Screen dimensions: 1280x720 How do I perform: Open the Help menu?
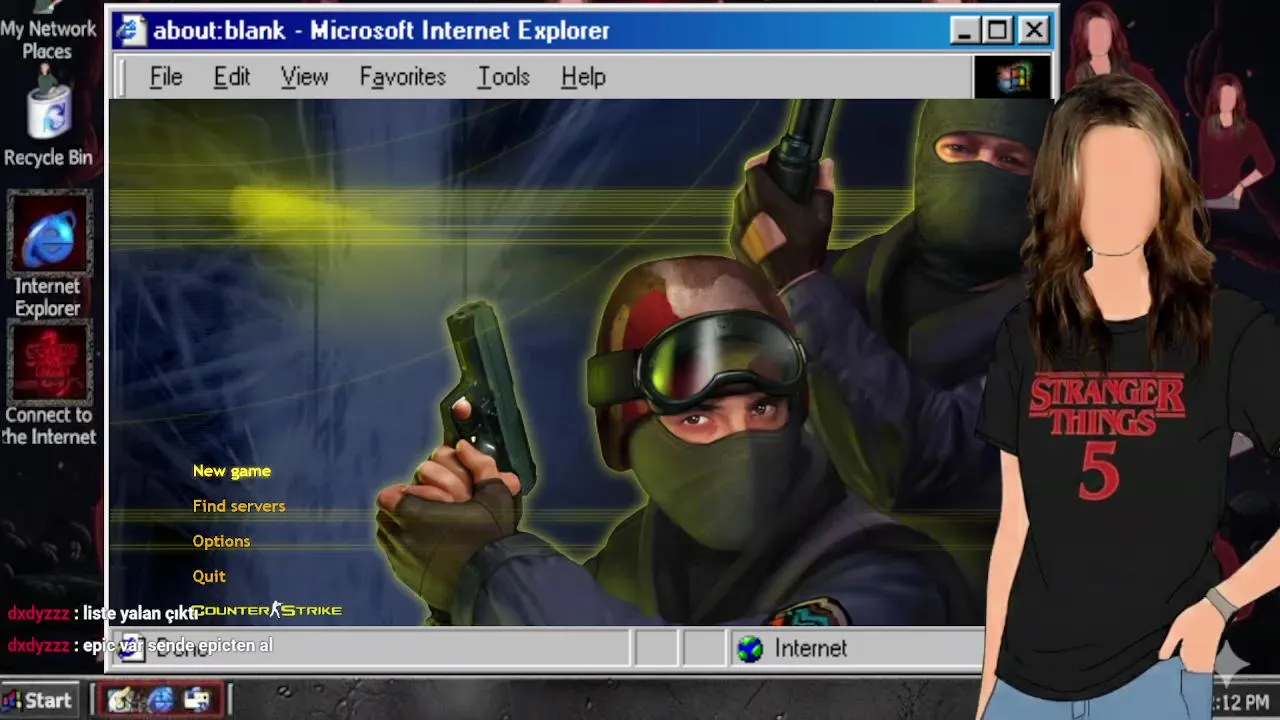pyautogui.click(x=583, y=77)
